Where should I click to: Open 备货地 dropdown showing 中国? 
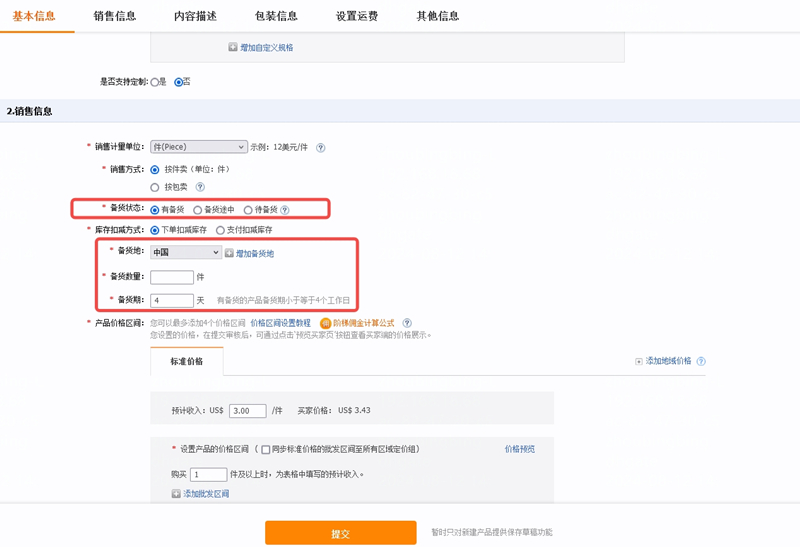point(185,253)
